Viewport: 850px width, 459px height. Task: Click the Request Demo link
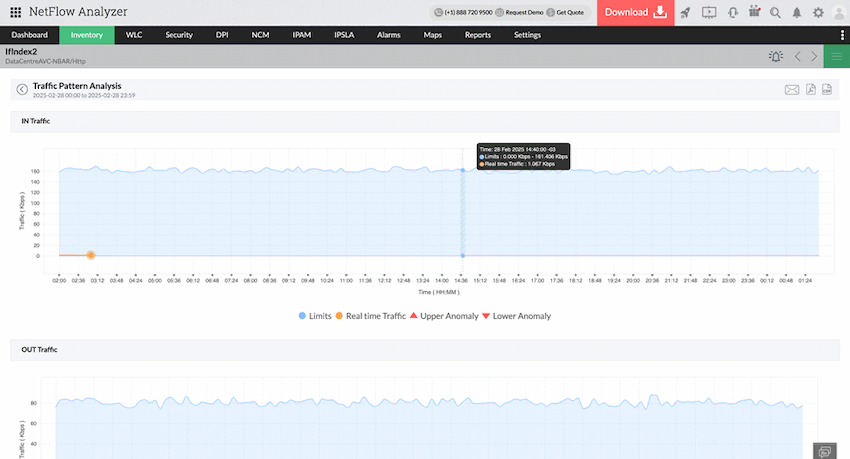(524, 12)
